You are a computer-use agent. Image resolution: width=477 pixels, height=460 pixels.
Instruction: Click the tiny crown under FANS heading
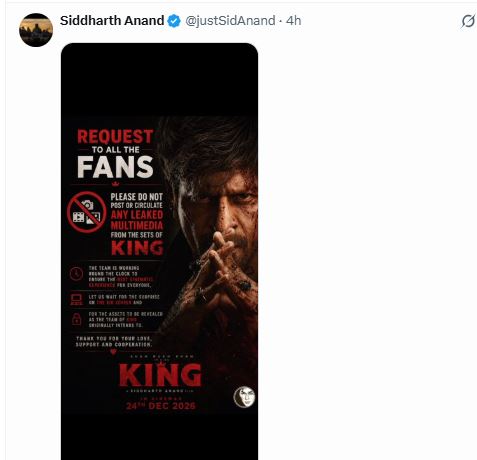click(x=116, y=184)
